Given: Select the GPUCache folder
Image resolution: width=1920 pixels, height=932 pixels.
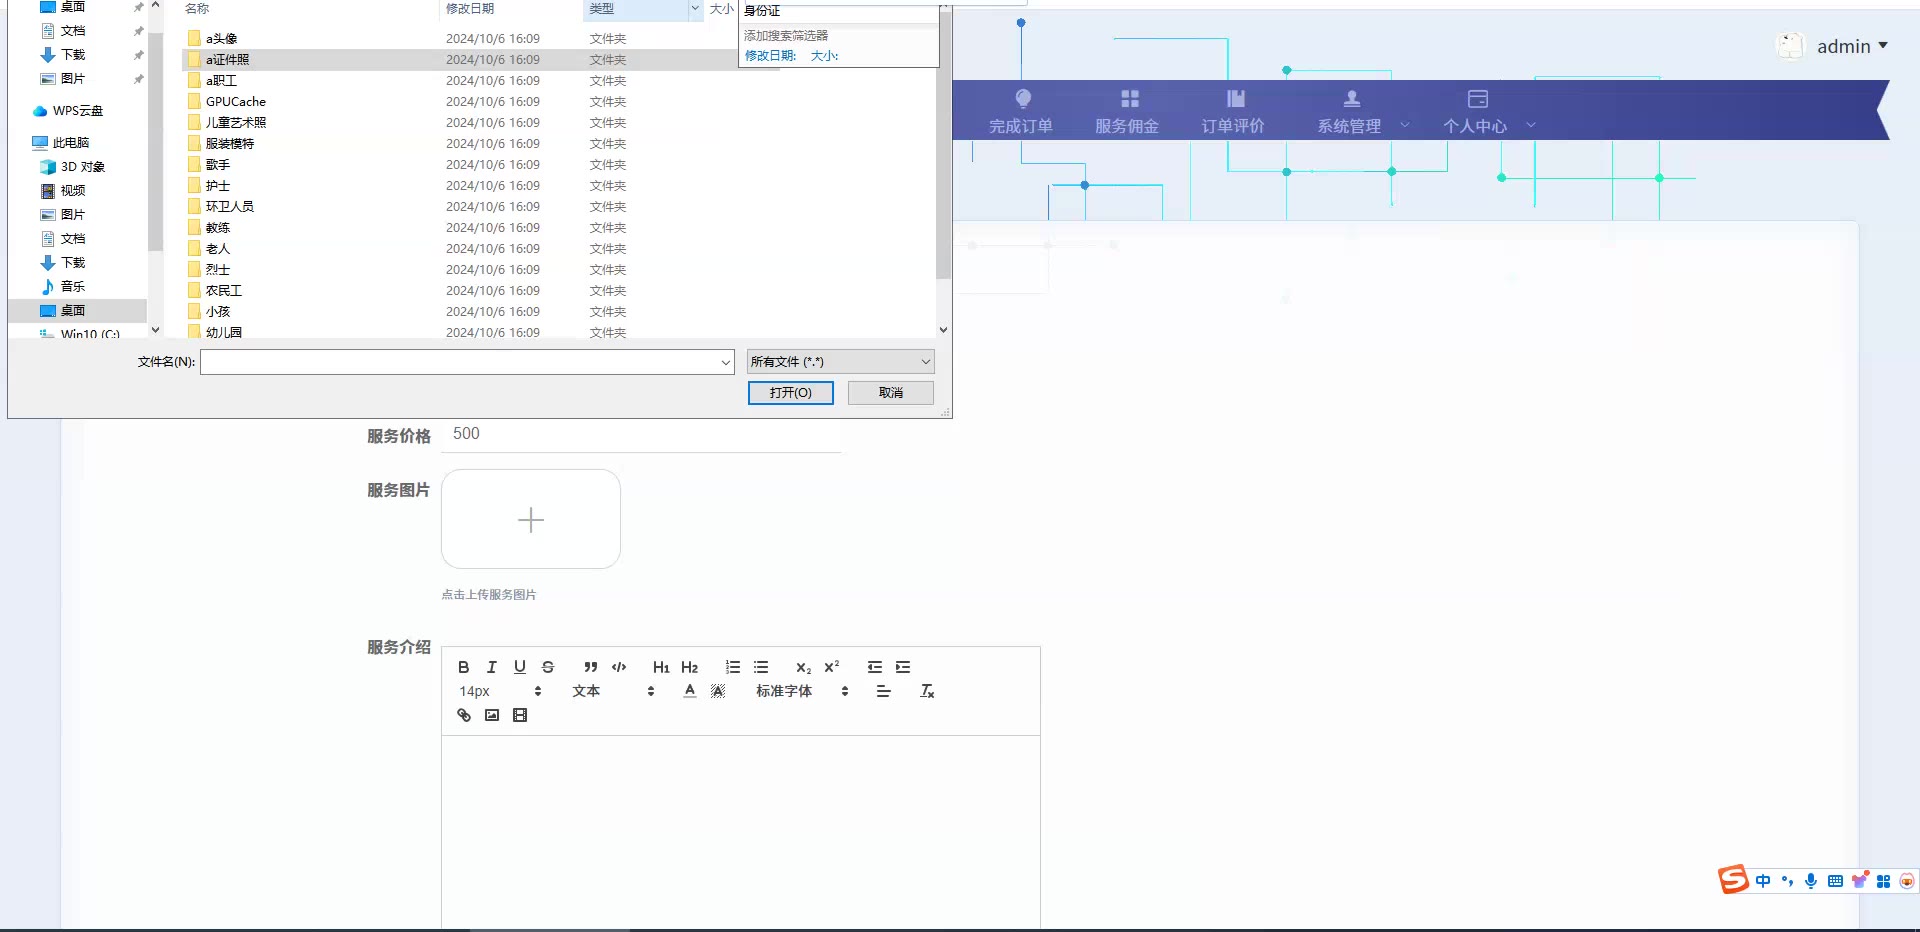Looking at the screenshot, I should point(235,102).
